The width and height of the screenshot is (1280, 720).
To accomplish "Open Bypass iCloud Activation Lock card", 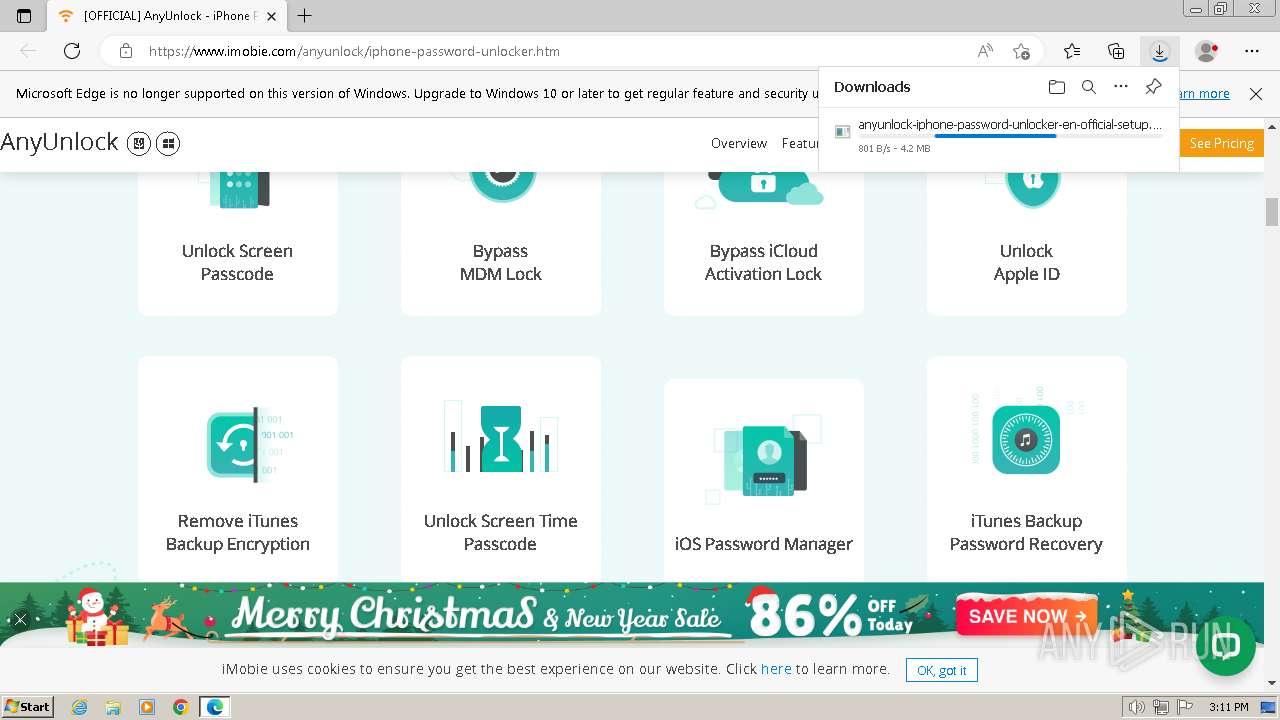I will tap(764, 243).
